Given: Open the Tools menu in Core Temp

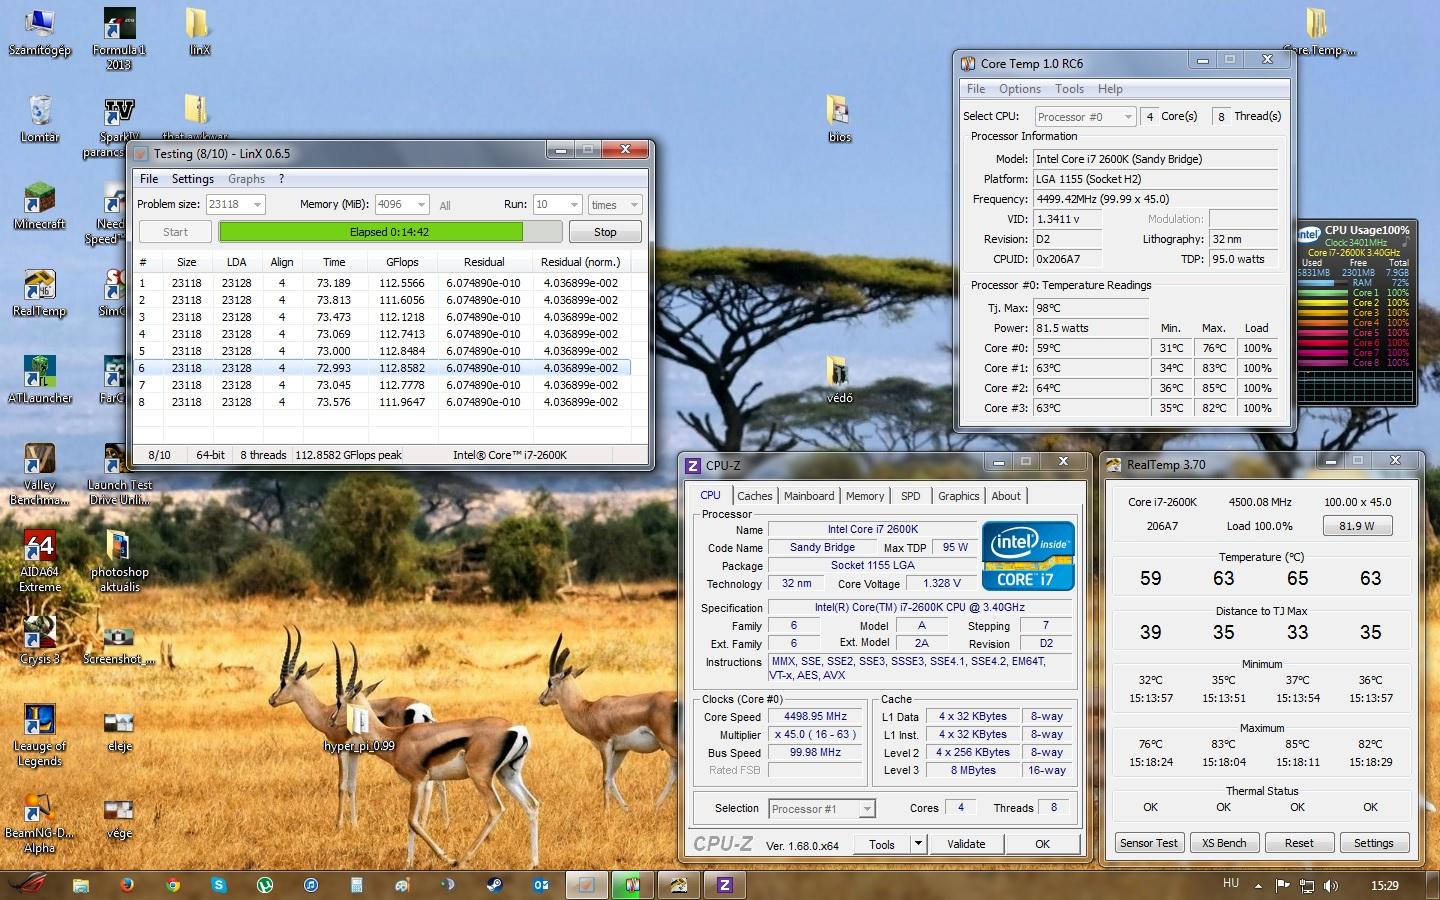Looking at the screenshot, I should point(1069,89).
